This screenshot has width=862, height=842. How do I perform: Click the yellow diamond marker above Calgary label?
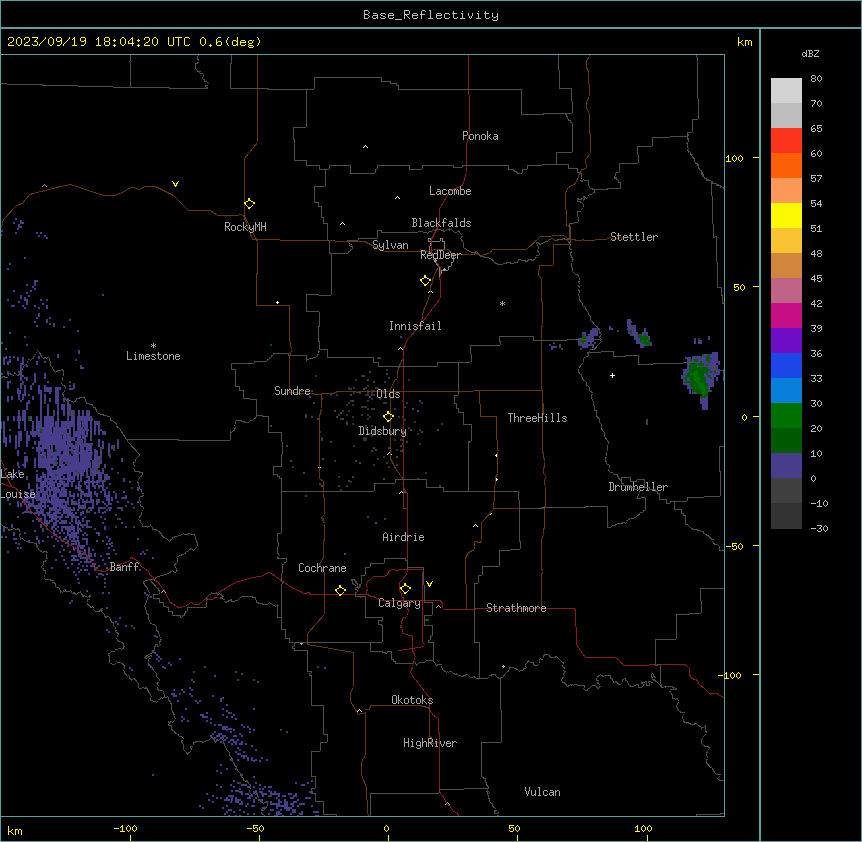click(405, 589)
